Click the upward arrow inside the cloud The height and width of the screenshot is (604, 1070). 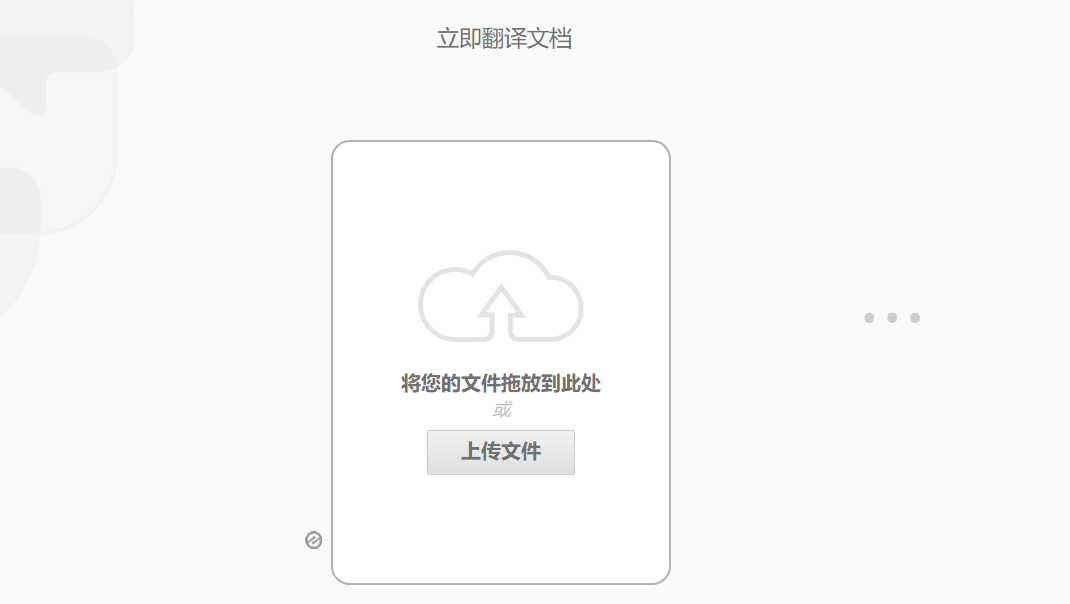pyautogui.click(x=501, y=311)
